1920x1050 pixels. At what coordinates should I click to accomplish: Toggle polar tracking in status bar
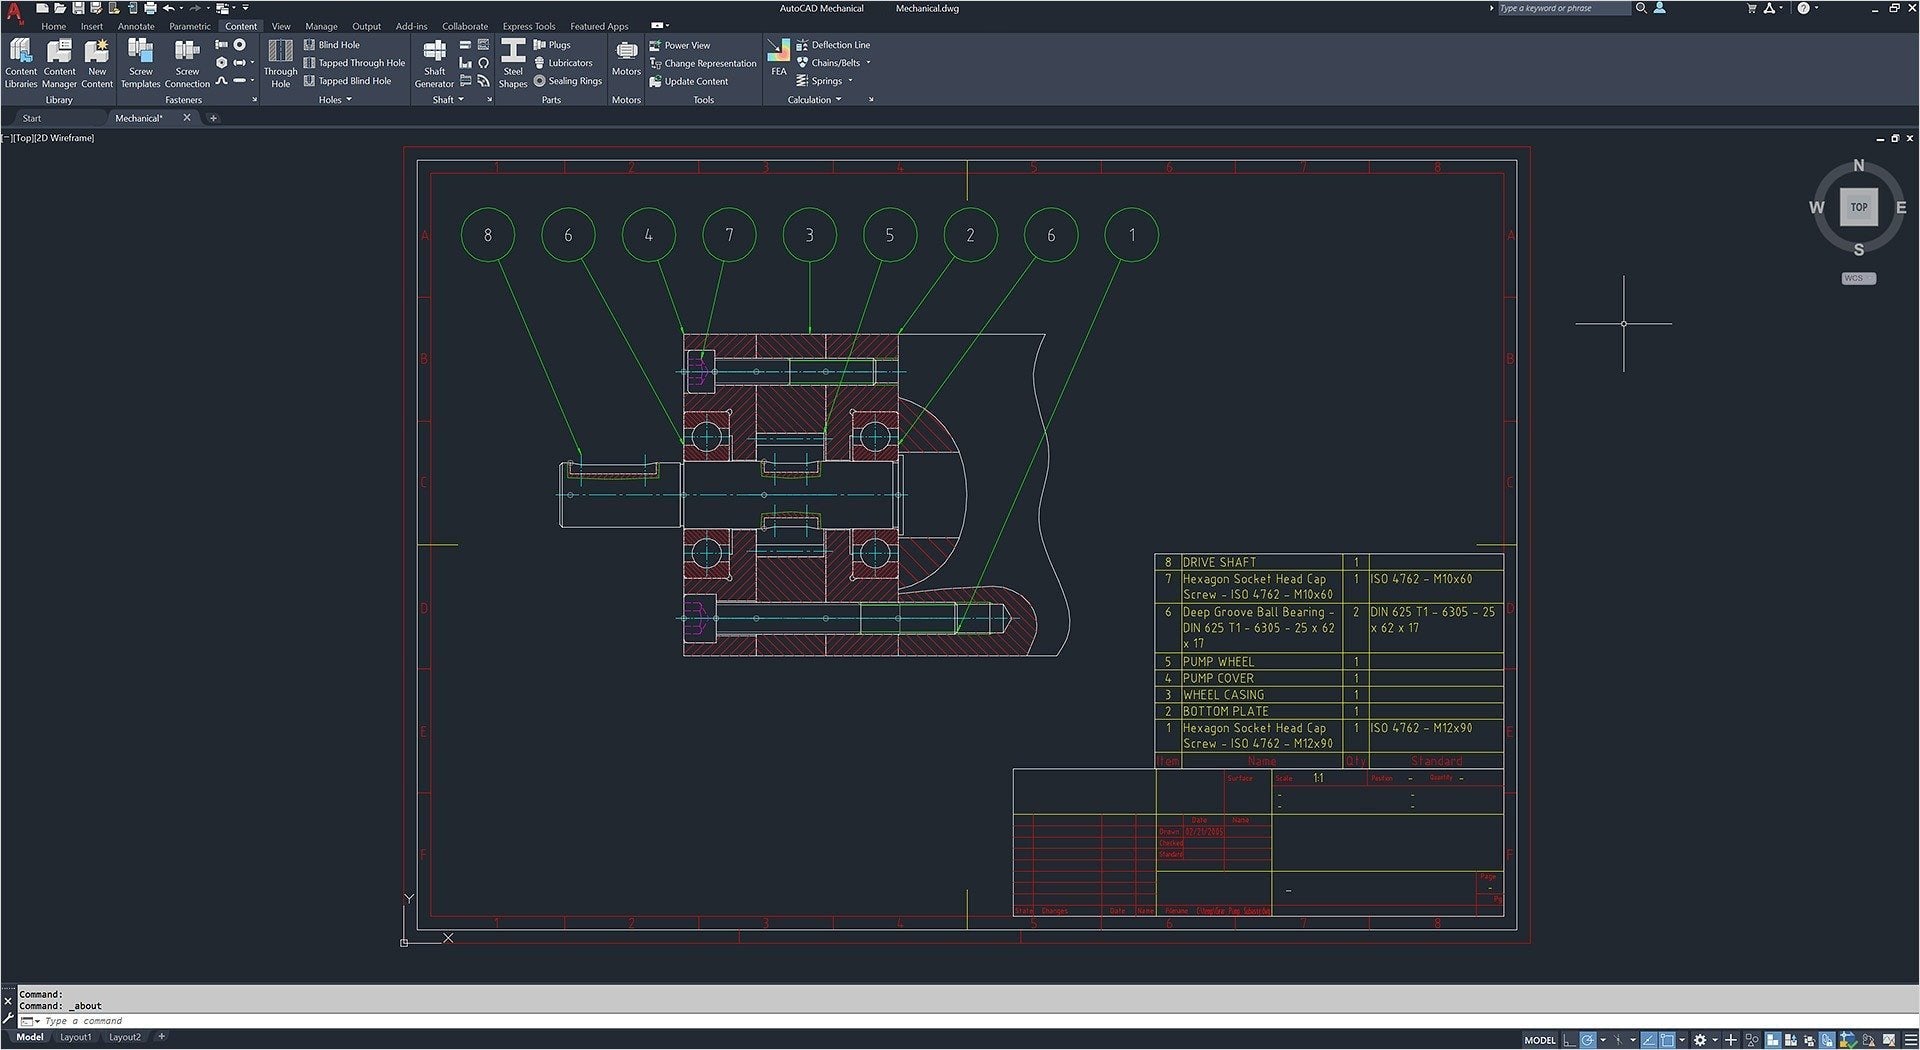coord(1588,1040)
